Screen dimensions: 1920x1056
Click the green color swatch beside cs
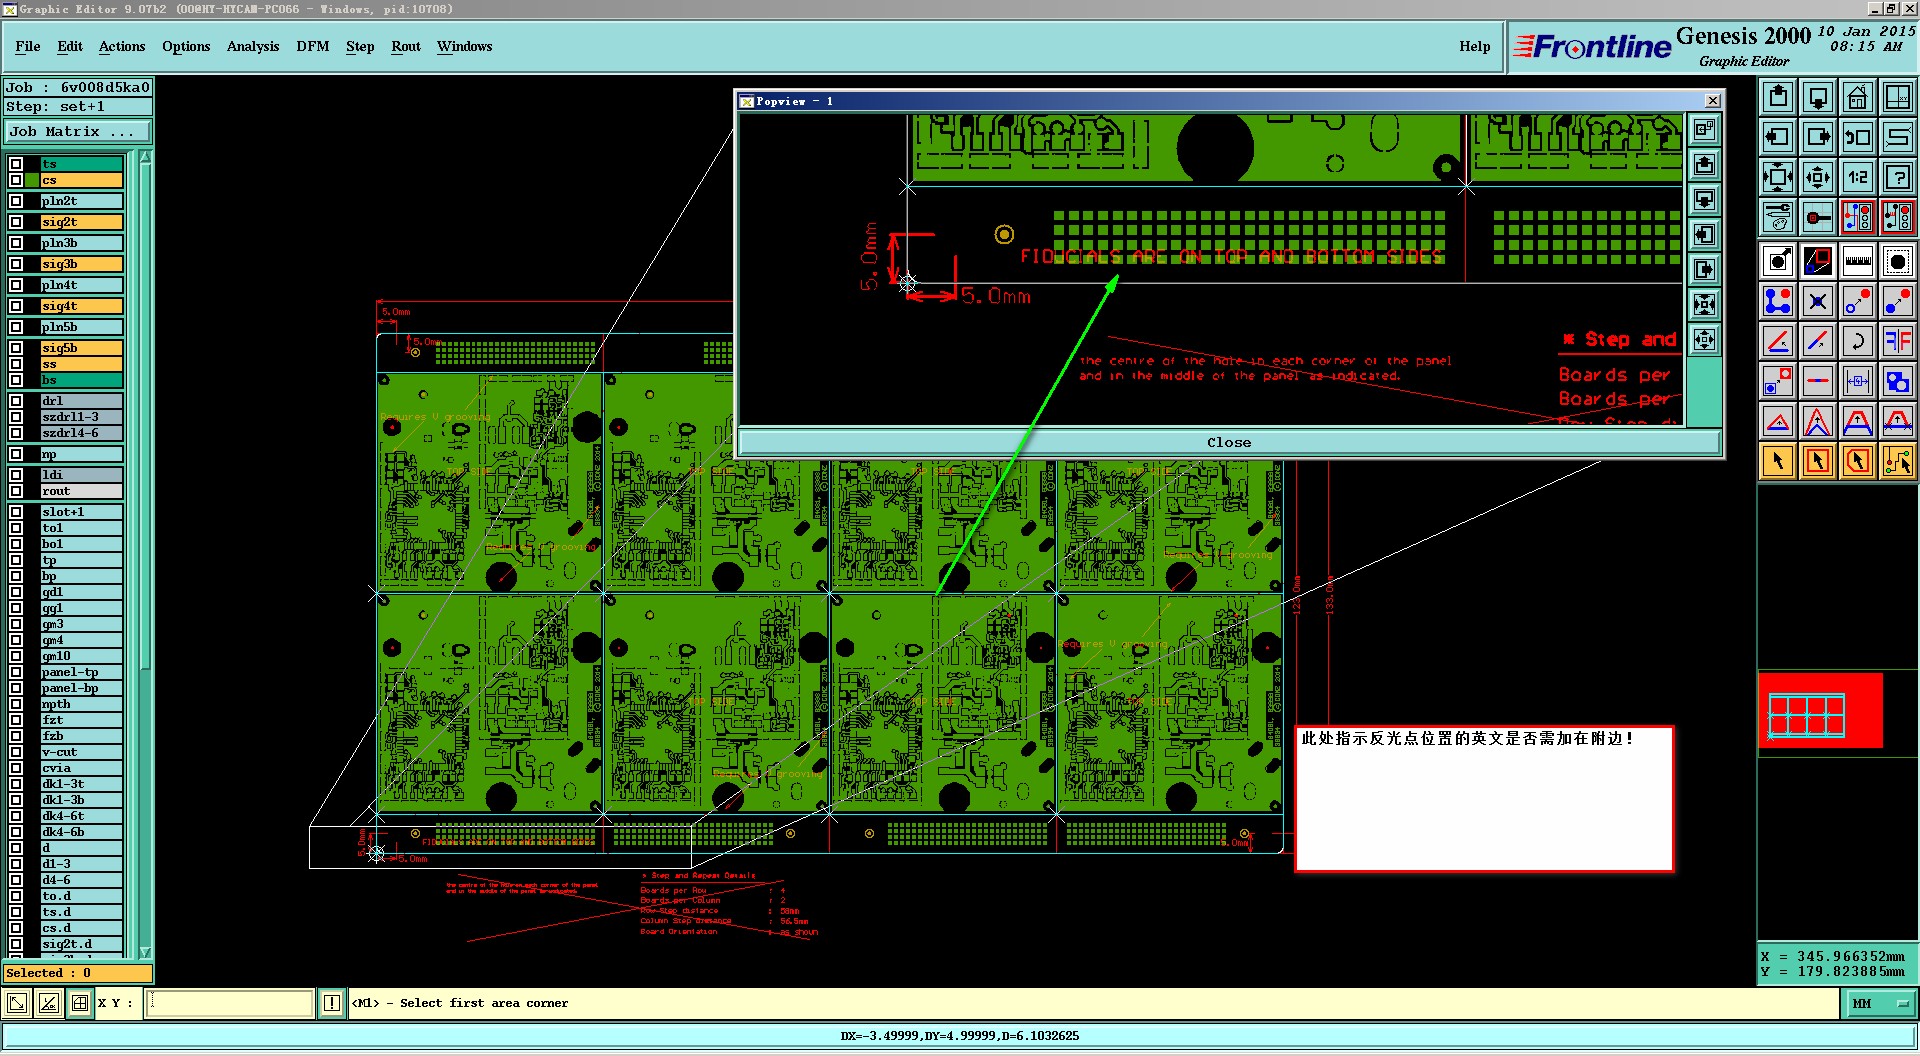coord(32,180)
